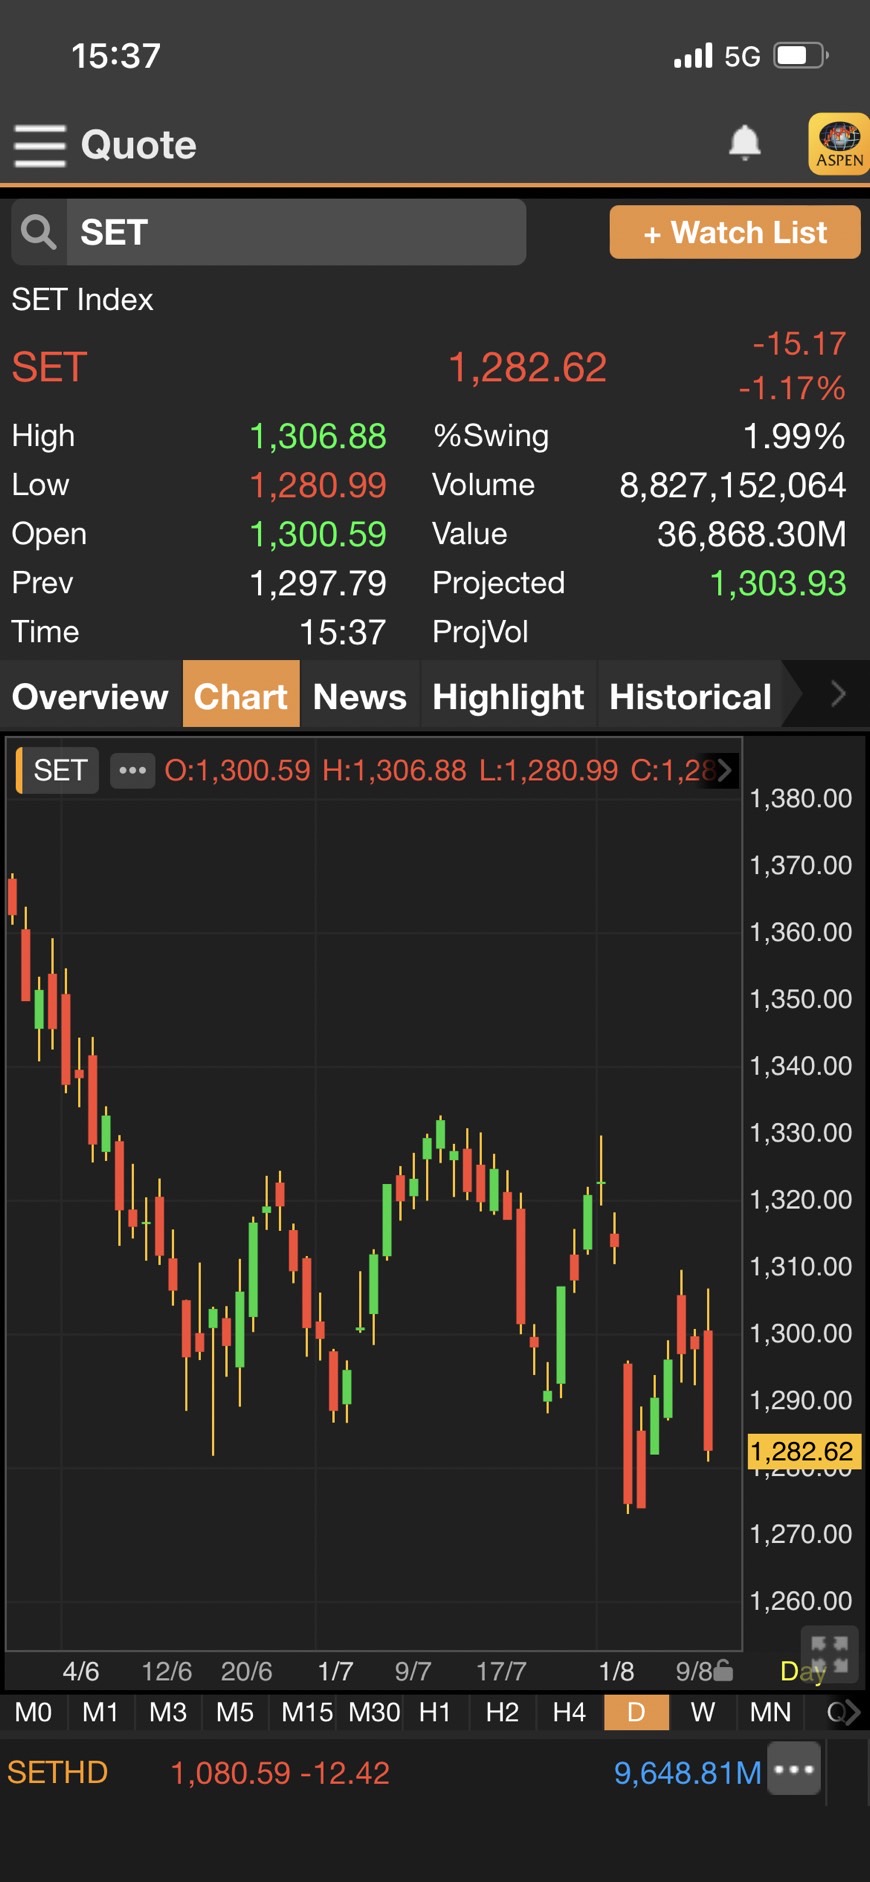
Task: Tap the 1/7 date label on chart axis
Action: [x=335, y=1671]
